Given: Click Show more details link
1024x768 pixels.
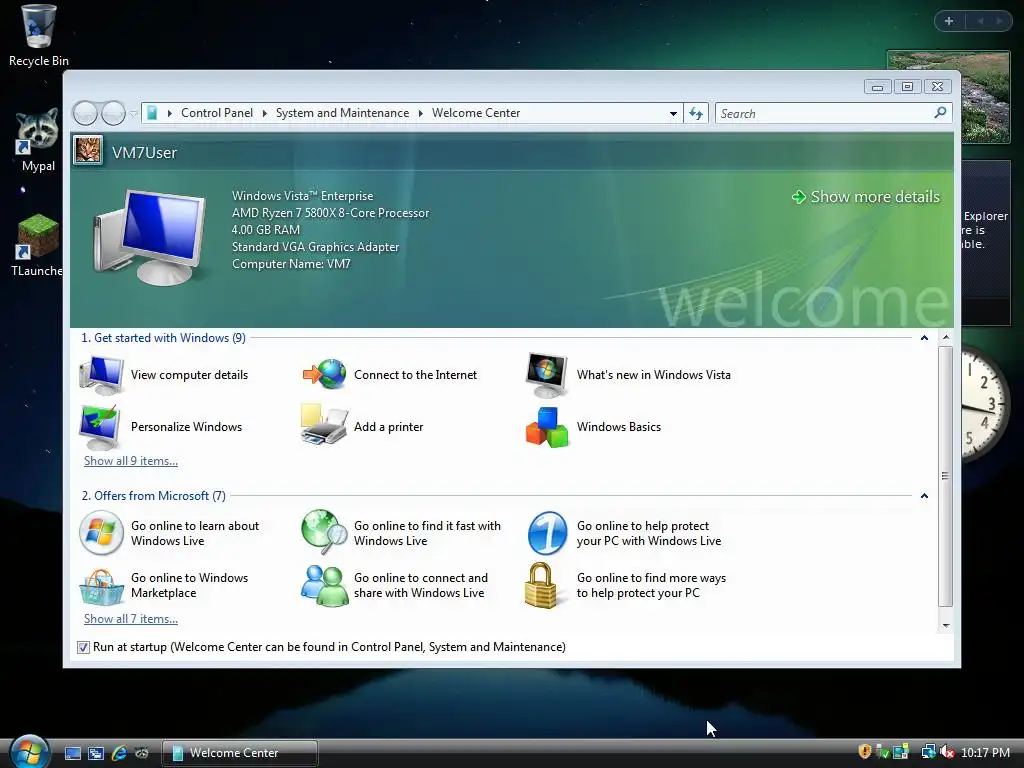Looking at the screenshot, I should (x=866, y=197).
